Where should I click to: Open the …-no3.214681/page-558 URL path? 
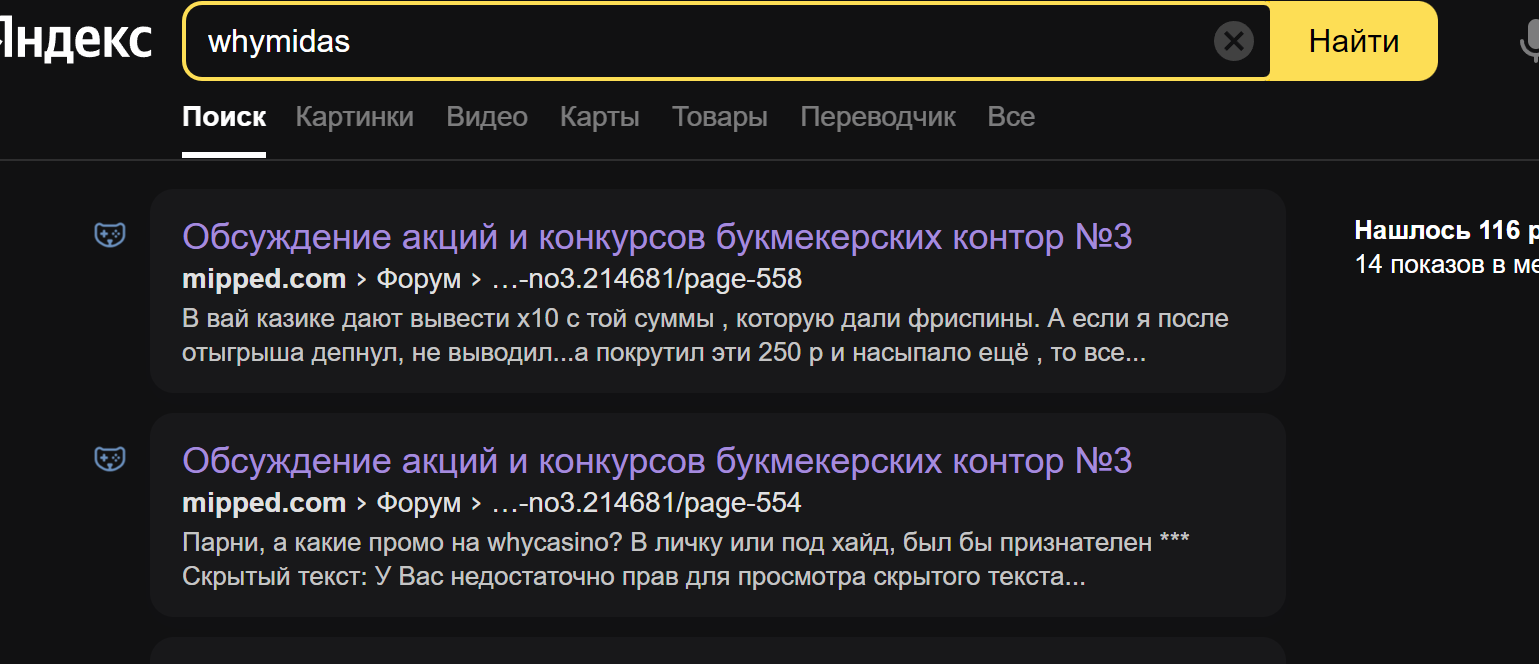pyautogui.click(x=647, y=279)
